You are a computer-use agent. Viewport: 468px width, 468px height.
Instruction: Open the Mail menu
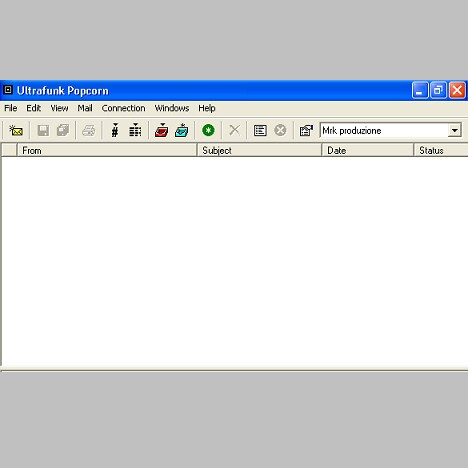85,108
